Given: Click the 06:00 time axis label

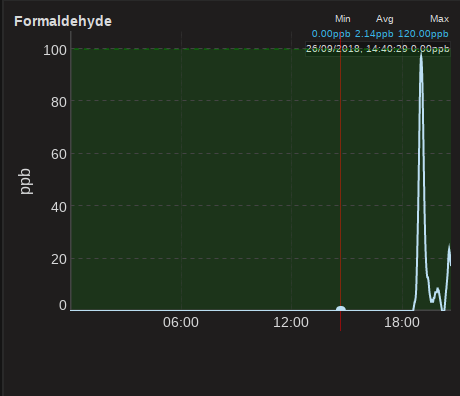Looking at the screenshot, I should pyautogui.click(x=181, y=322).
